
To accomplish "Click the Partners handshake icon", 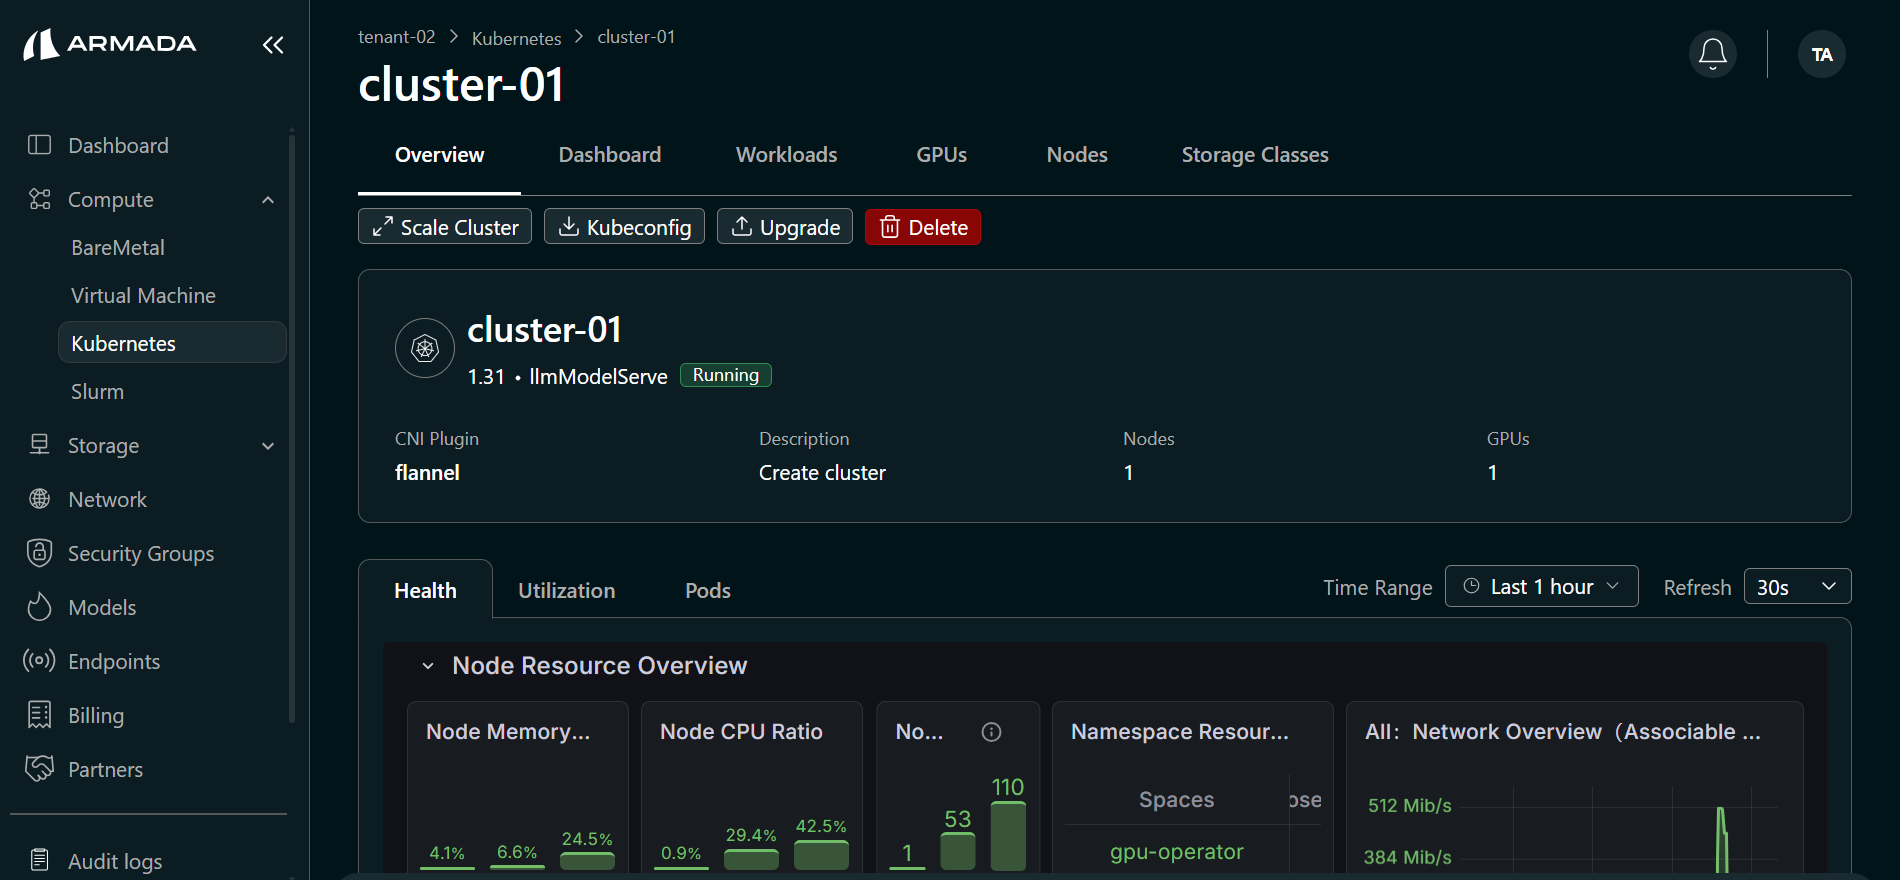I will click(39, 769).
